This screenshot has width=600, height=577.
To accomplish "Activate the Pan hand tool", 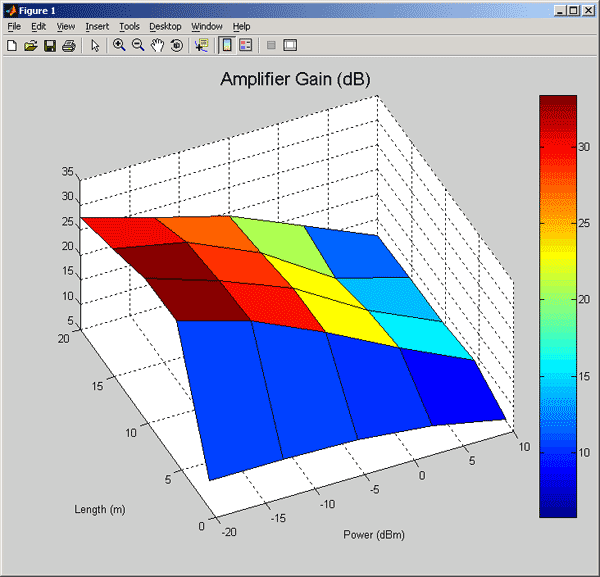I will point(157,46).
